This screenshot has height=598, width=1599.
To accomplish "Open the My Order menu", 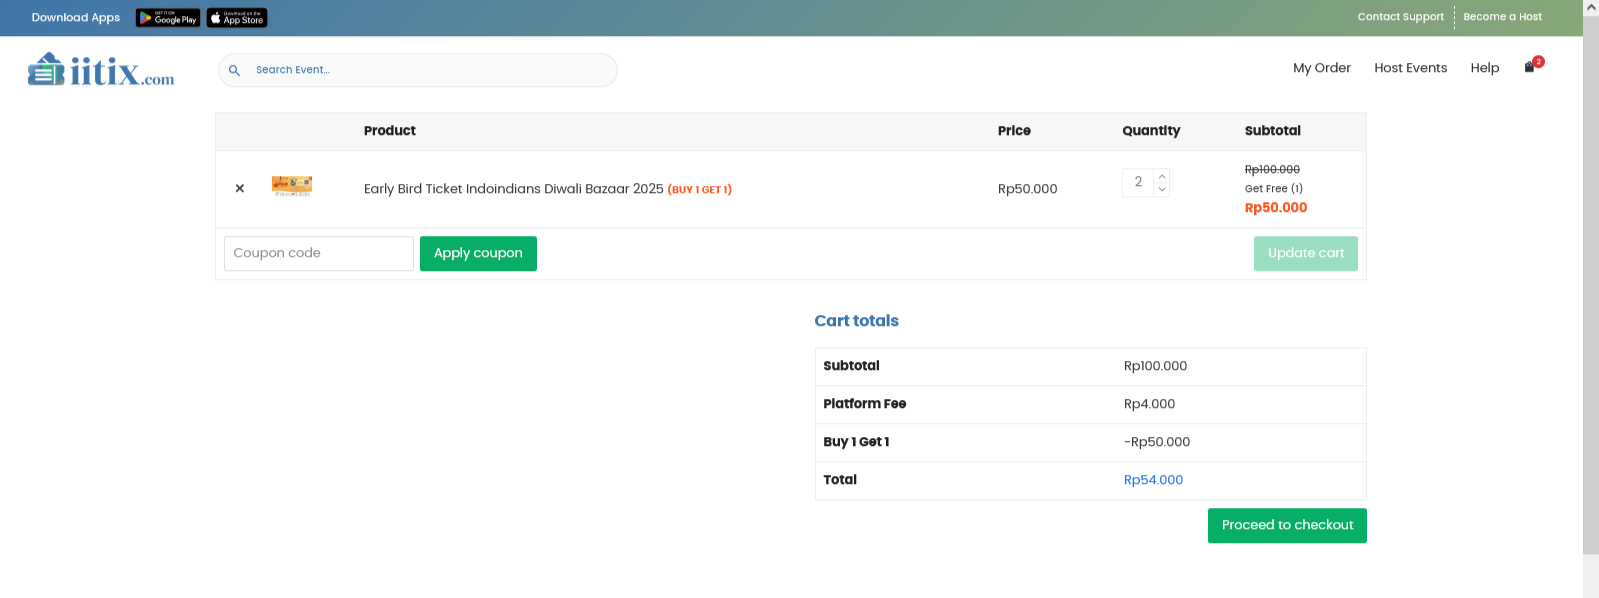I will point(1321,68).
